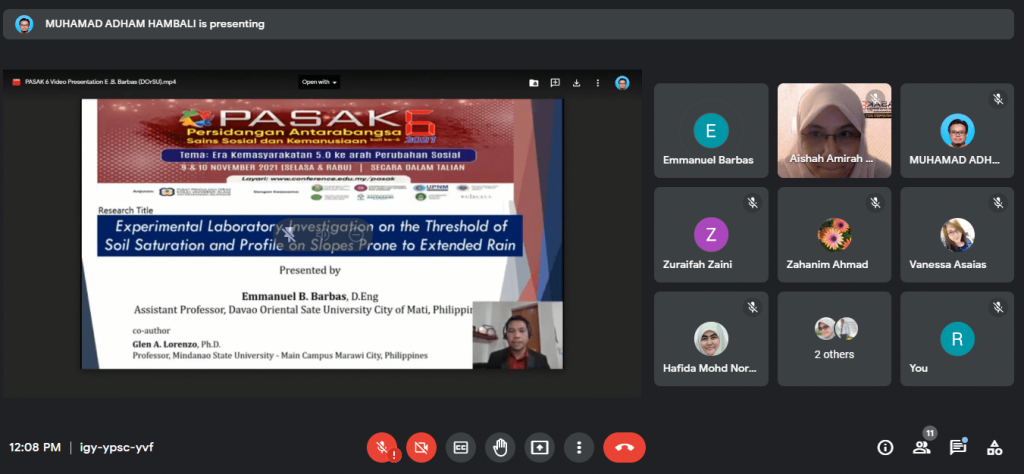Click the minus icon on the presentation overlay

(357, 233)
